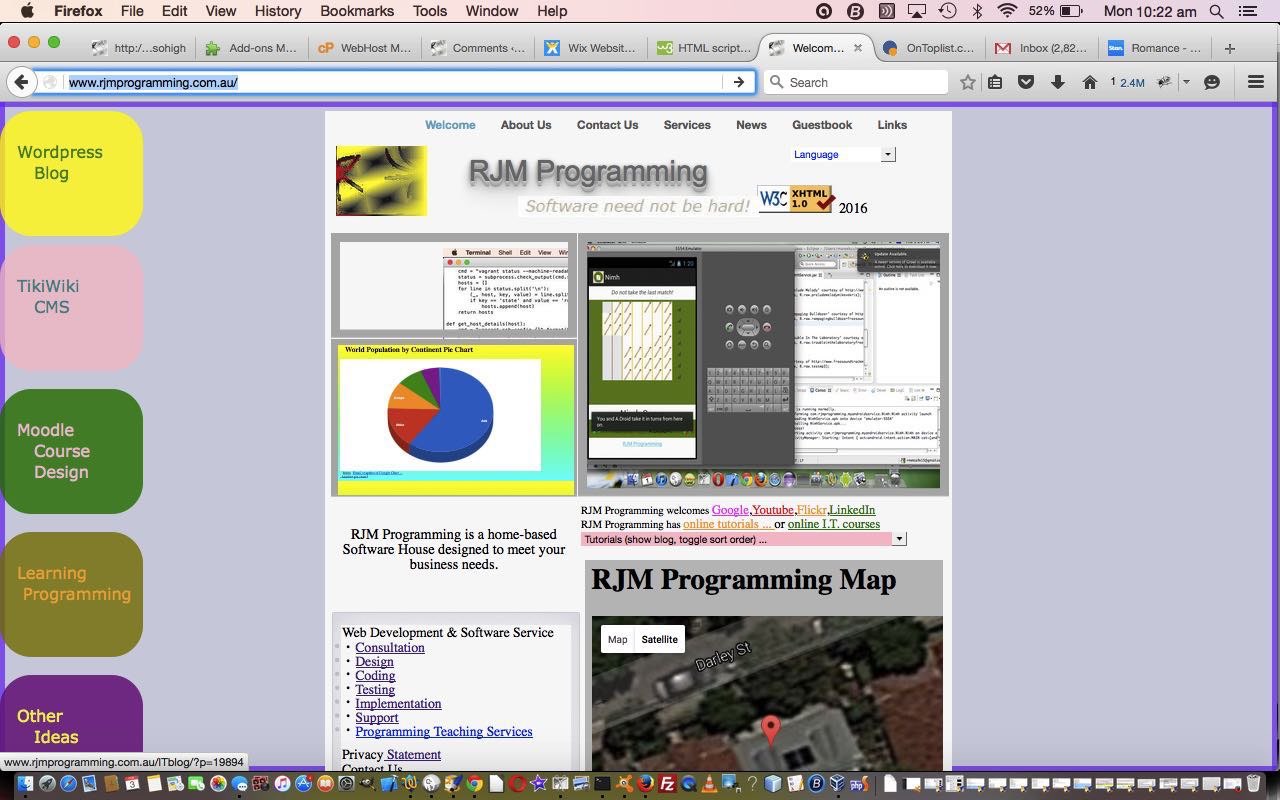This screenshot has height=800, width=1280.
Task: Click the address bar URL field
Action: [395, 82]
